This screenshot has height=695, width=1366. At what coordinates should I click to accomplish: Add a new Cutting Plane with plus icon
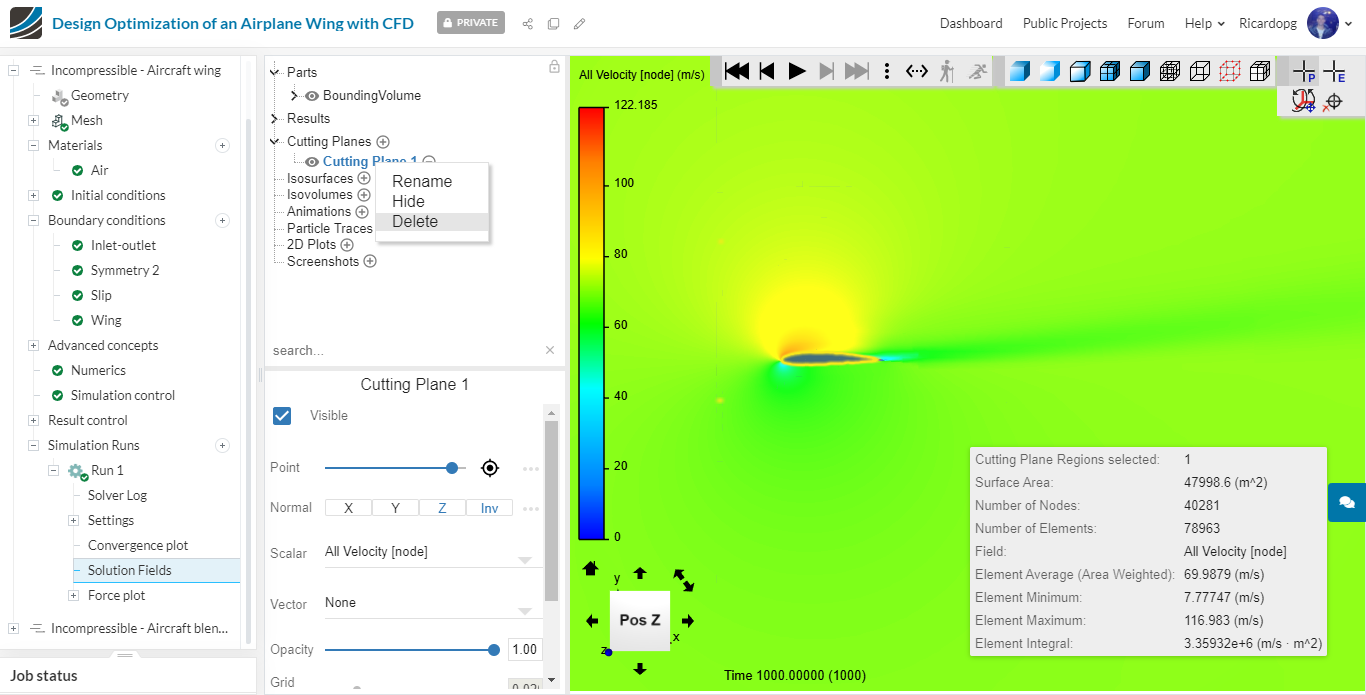(383, 142)
